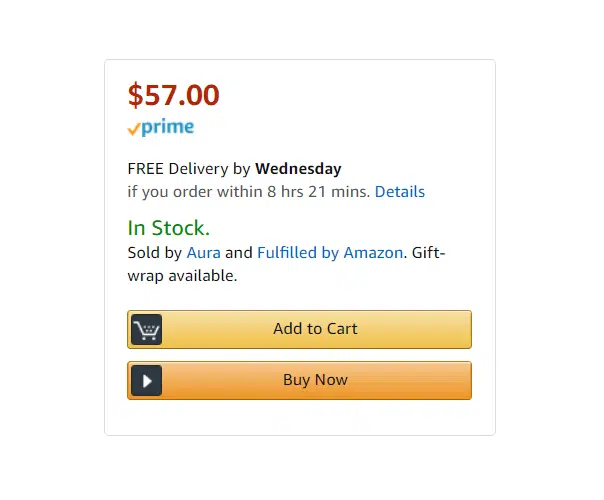Click the Sold by label
This screenshot has width=604, height=500.
(x=154, y=253)
